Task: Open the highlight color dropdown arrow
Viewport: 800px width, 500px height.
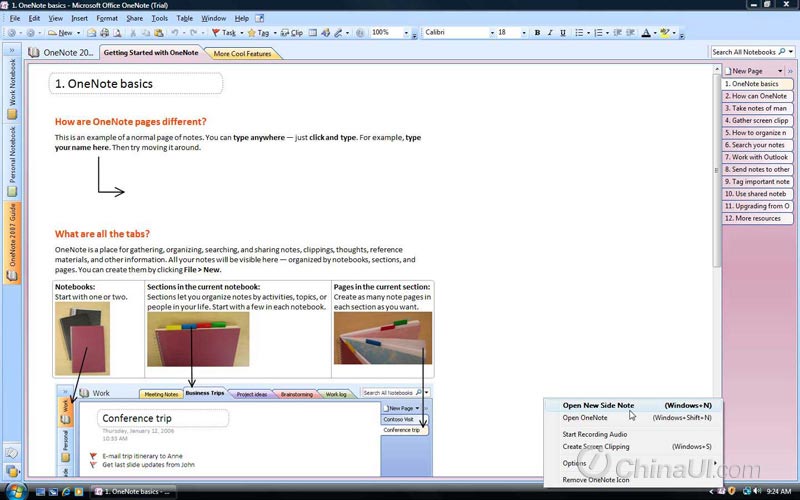Action: (x=674, y=33)
